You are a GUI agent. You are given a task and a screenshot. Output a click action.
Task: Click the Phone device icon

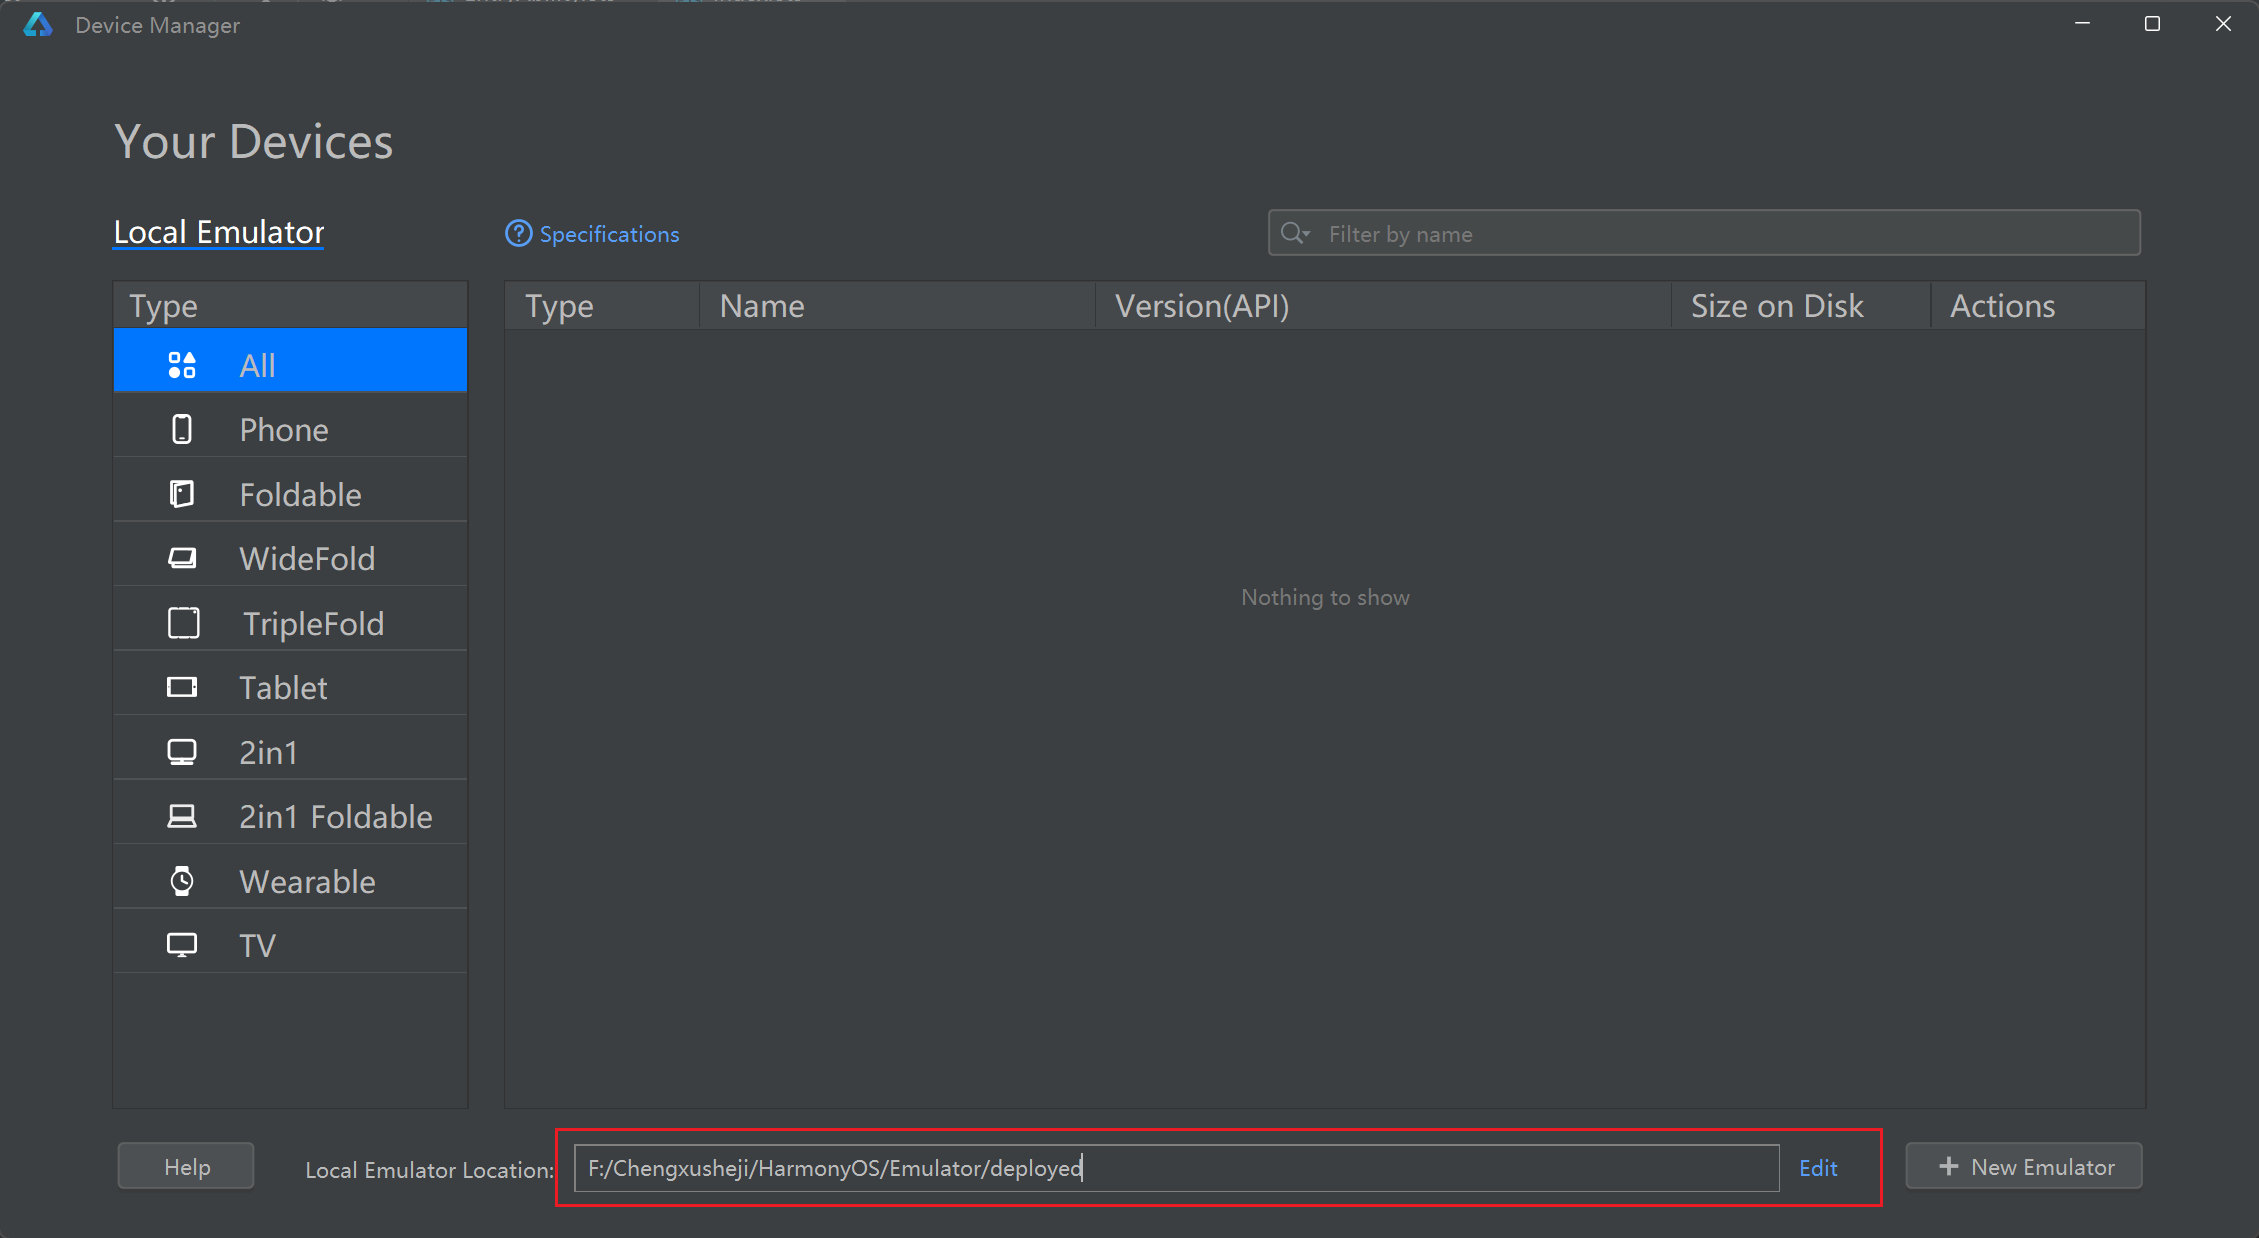182,430
